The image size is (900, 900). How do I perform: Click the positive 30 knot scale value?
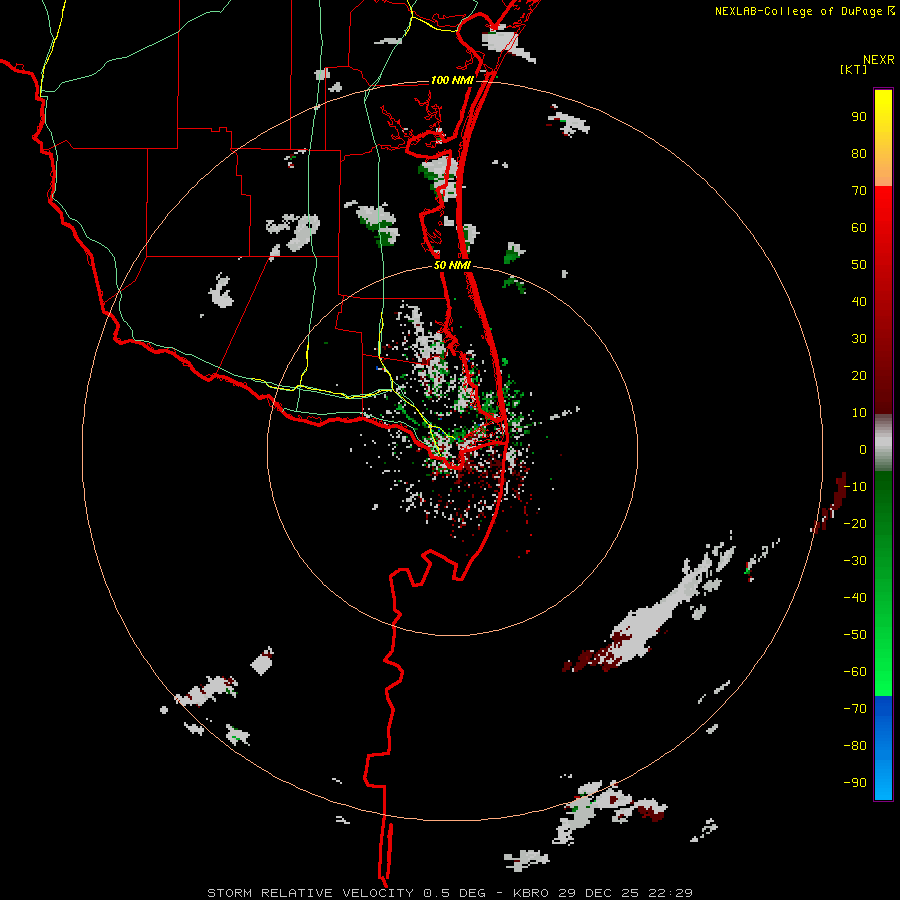click(859, 339)
